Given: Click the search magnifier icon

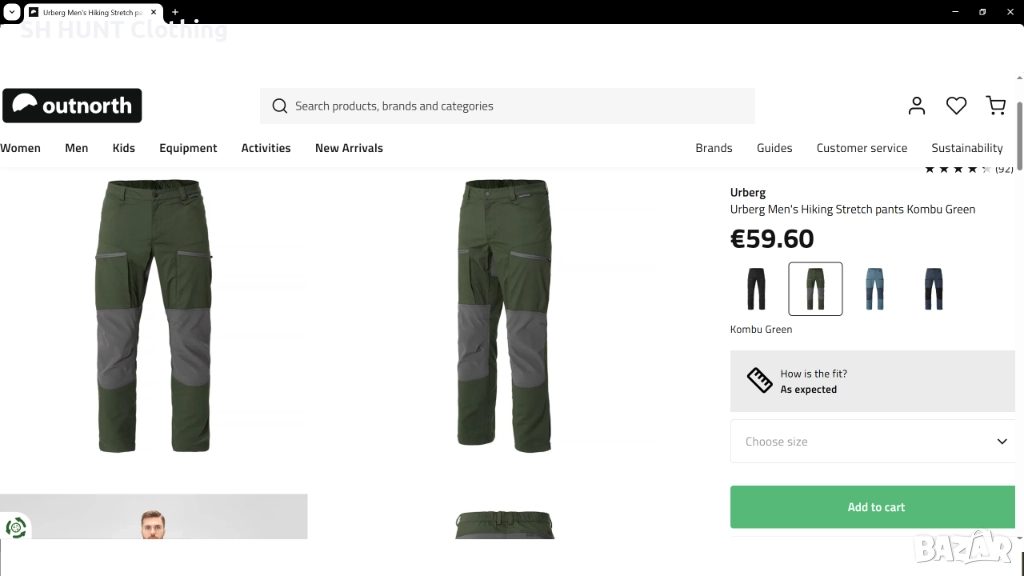Looking at the screenshot, I should (x=280, y=106).
